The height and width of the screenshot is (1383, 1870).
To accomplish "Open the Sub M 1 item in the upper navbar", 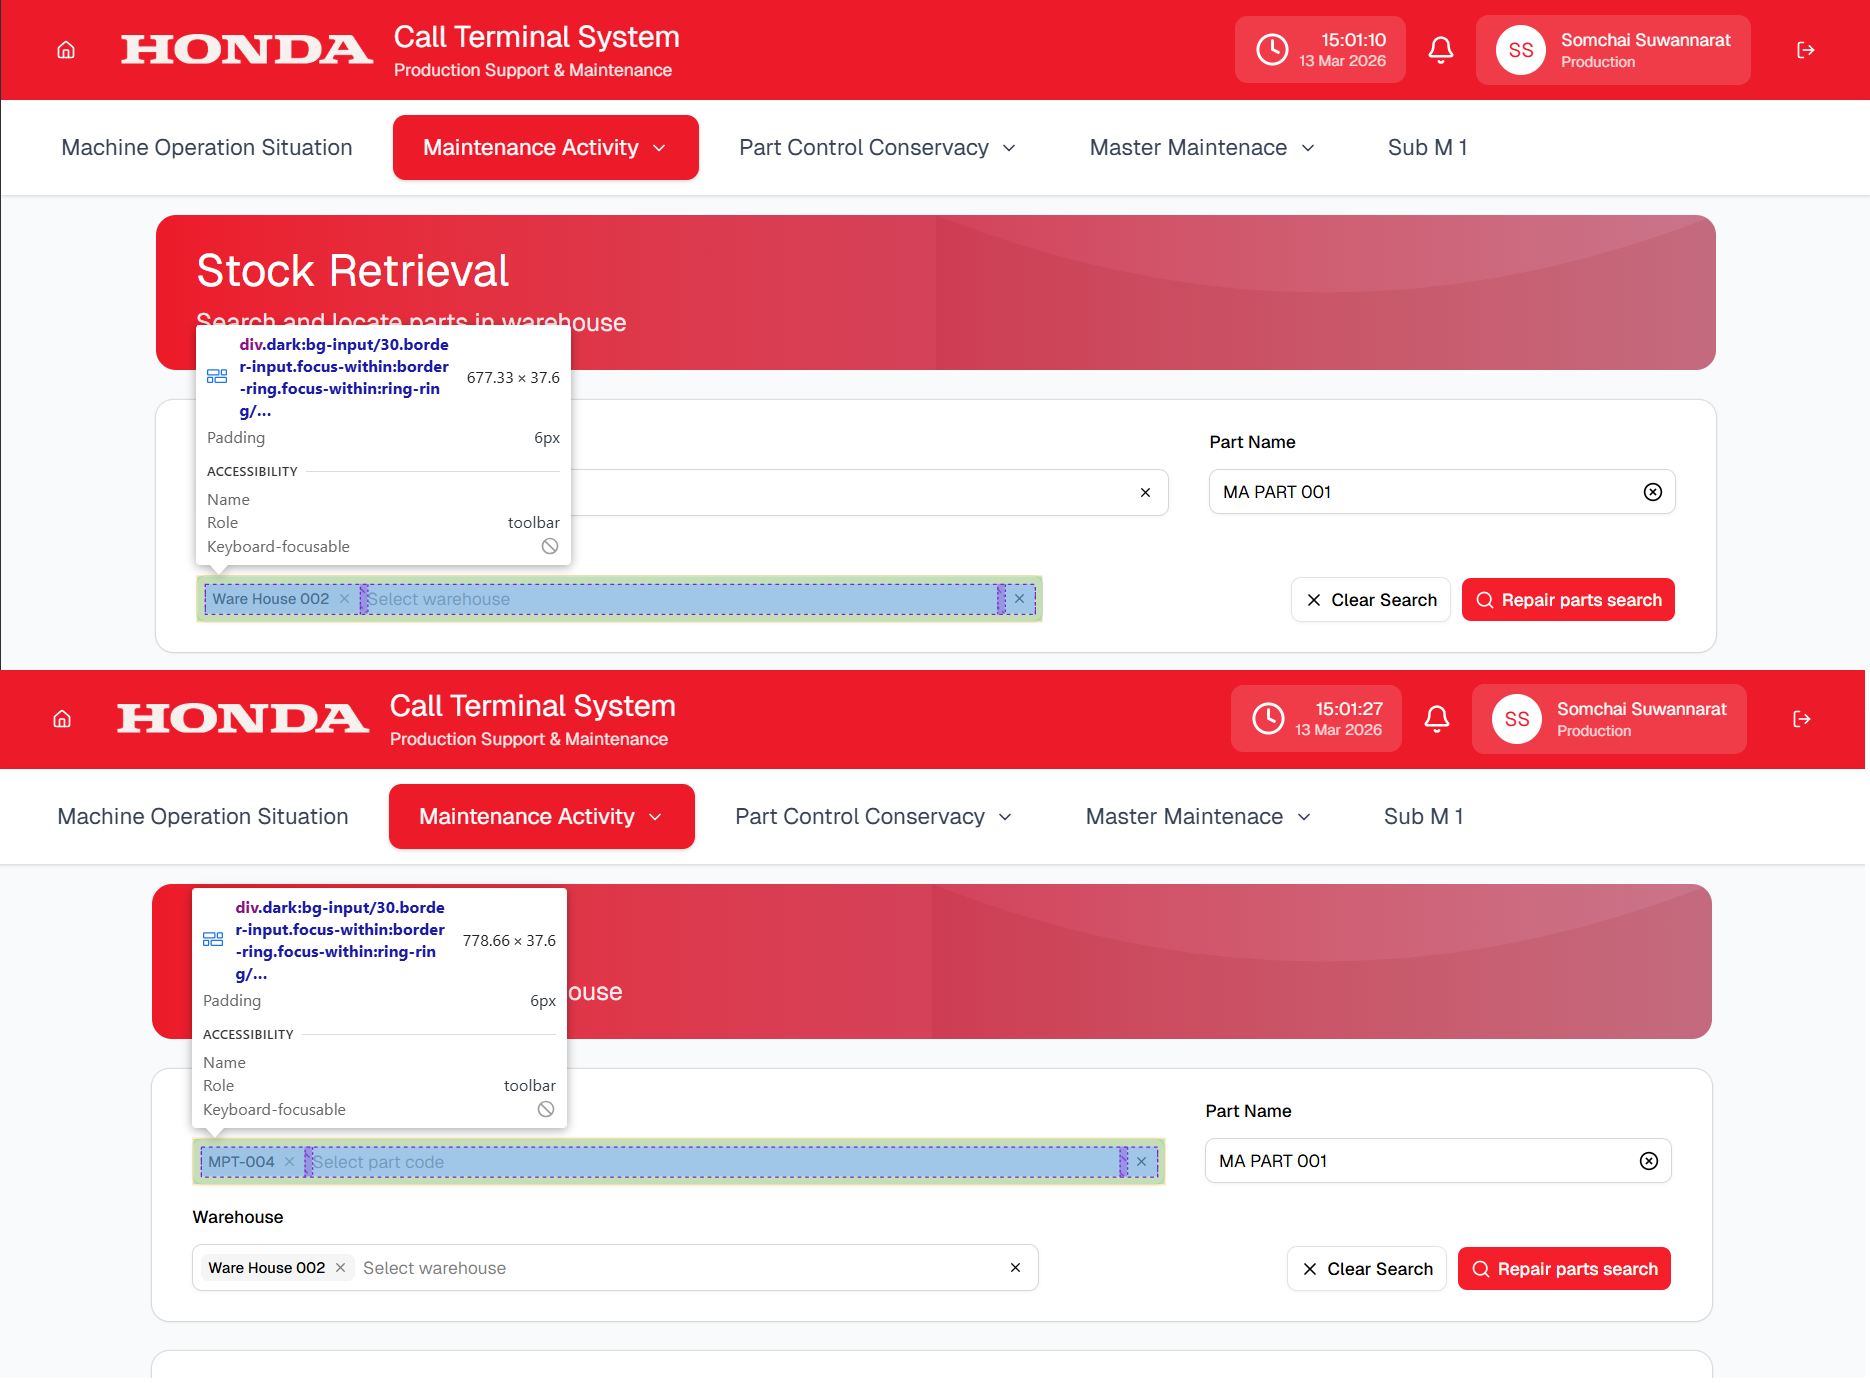I will tap(1427, 148).
